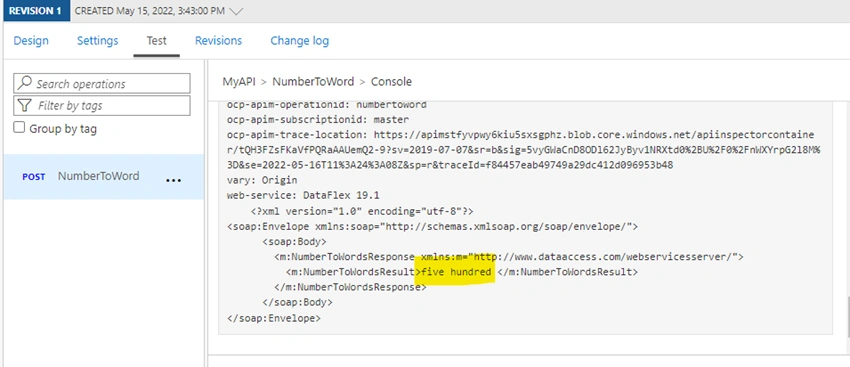
Task: Switch to the Settings tab
Action: [x=98, y=41]
